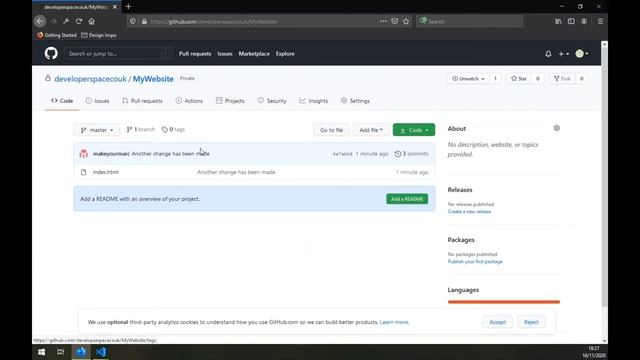View the 3 commits history
Viewport: 640px width, 360px height.
(411, 154)
